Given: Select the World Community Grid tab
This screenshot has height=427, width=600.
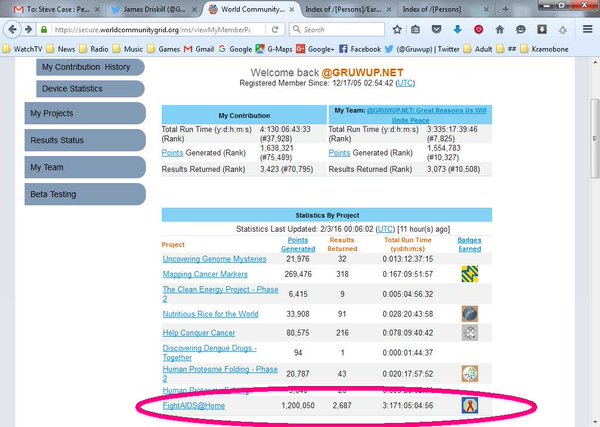Looking at the screenshot, I should tap(249, 9).
